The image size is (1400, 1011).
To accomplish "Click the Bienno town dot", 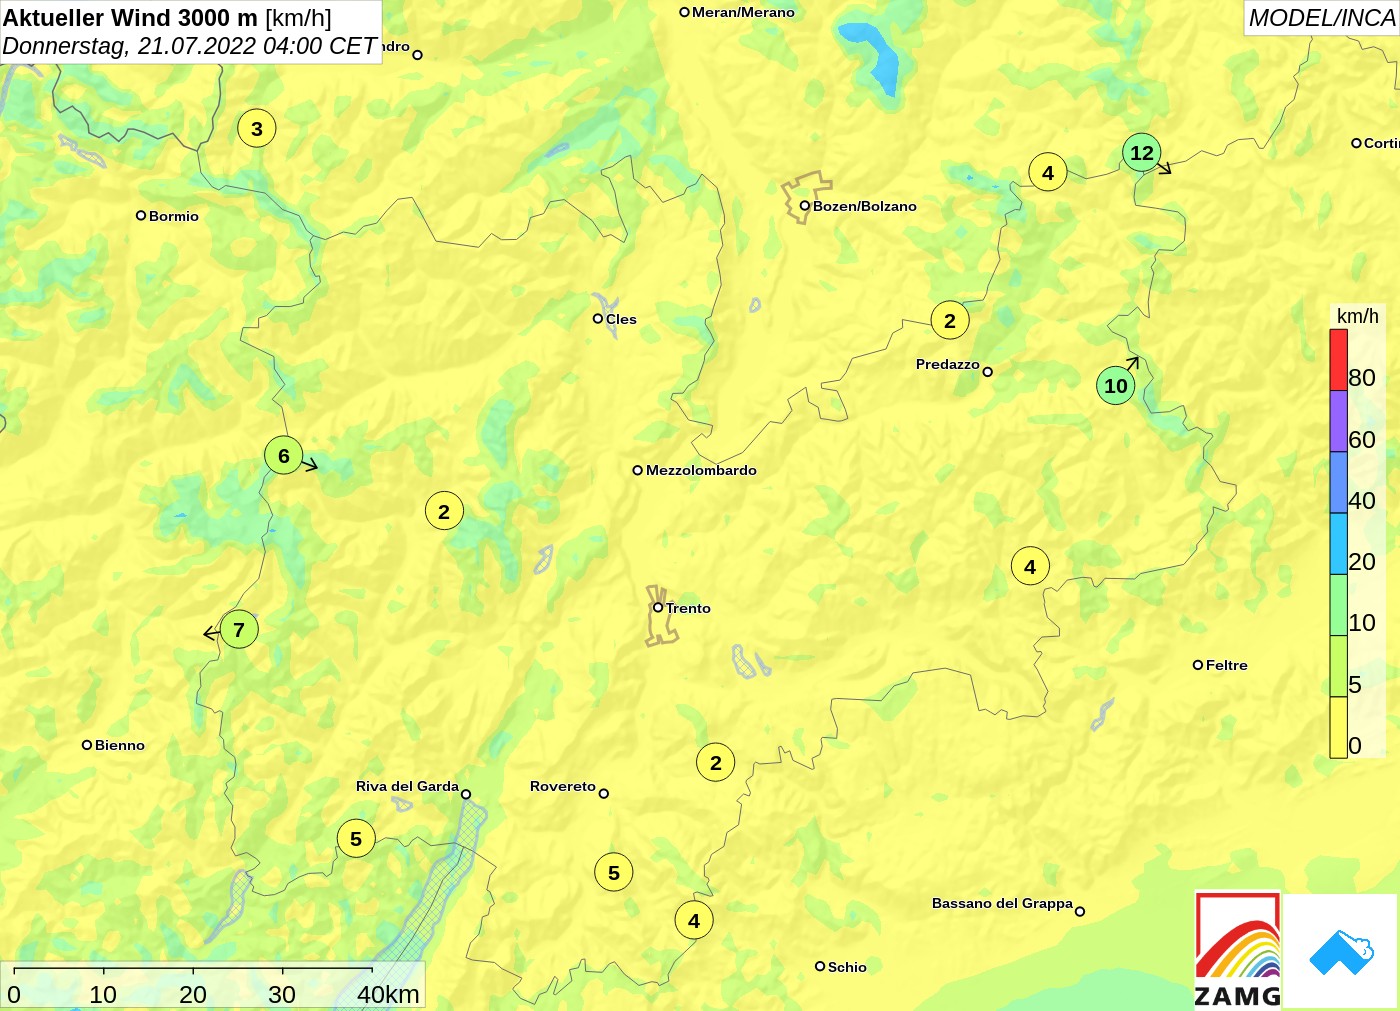I will [x=87, y=745].
